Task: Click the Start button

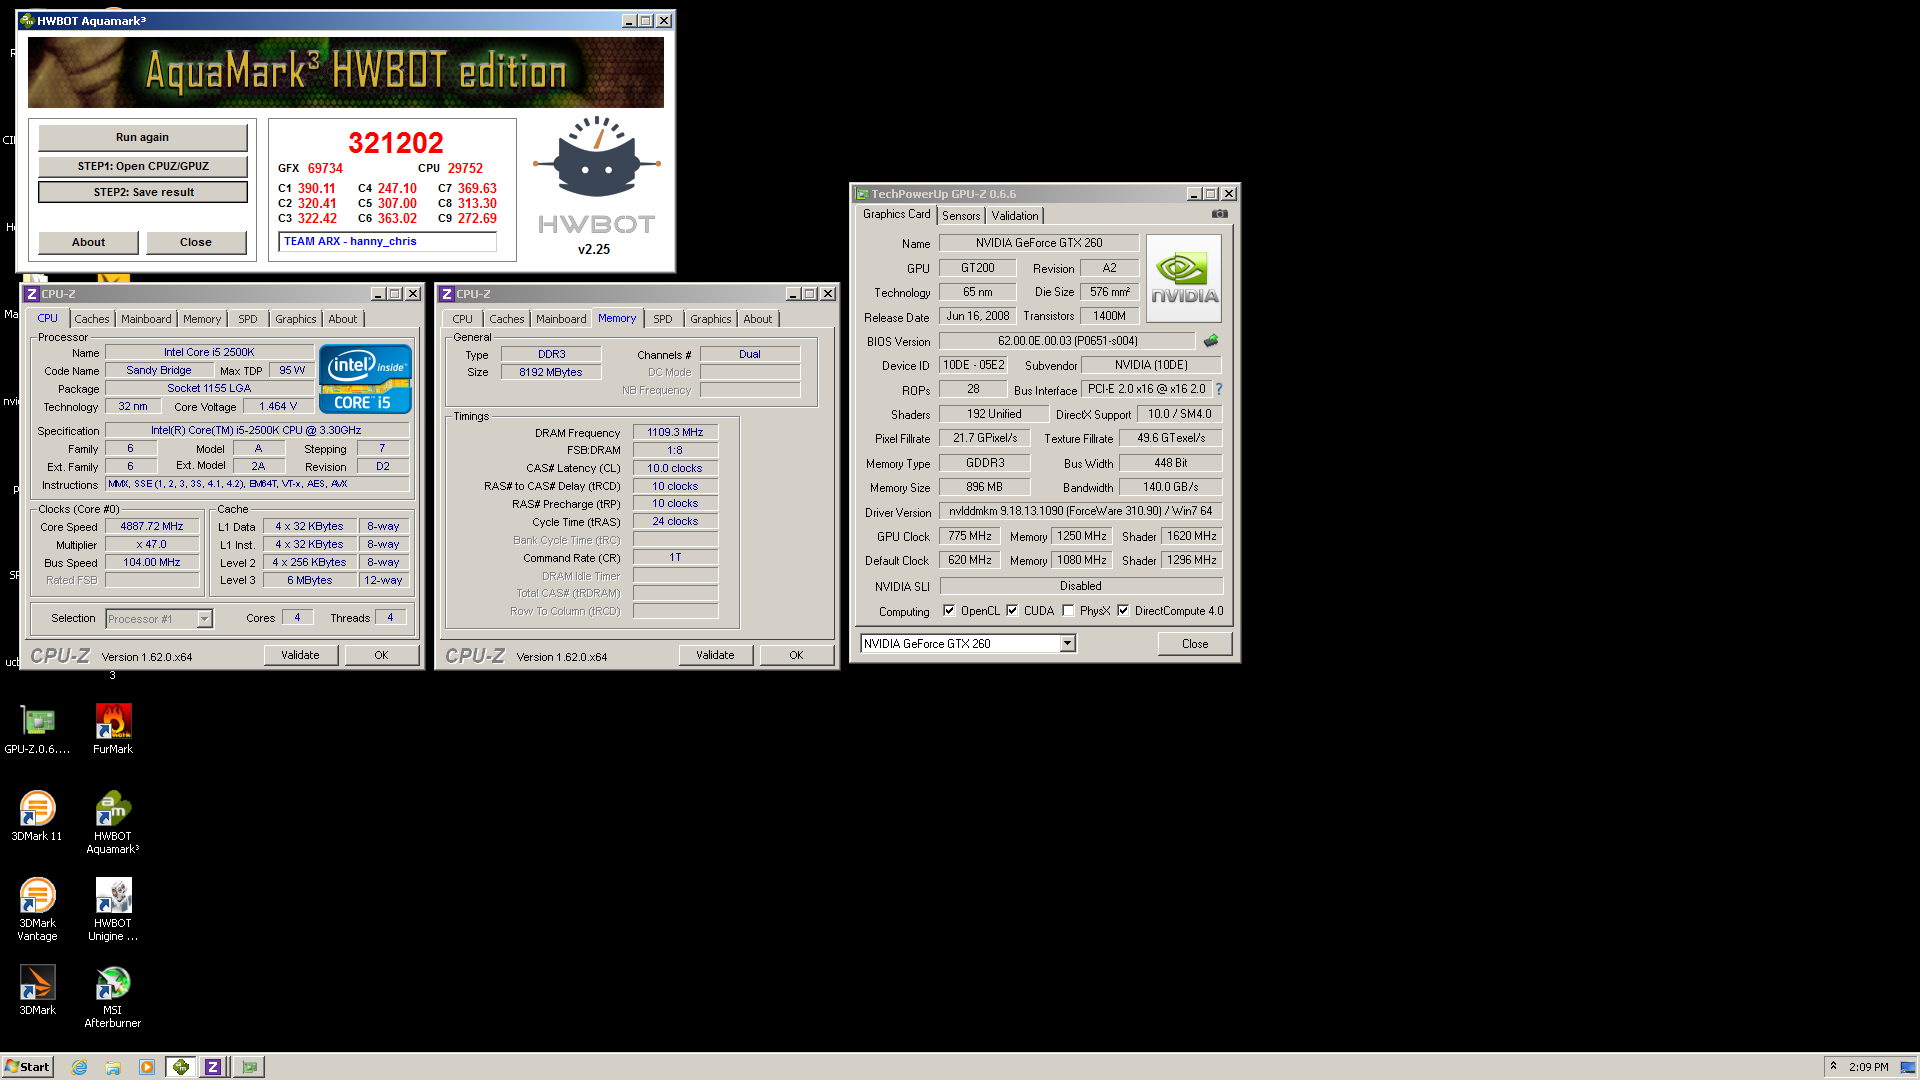Action: 27,1067
